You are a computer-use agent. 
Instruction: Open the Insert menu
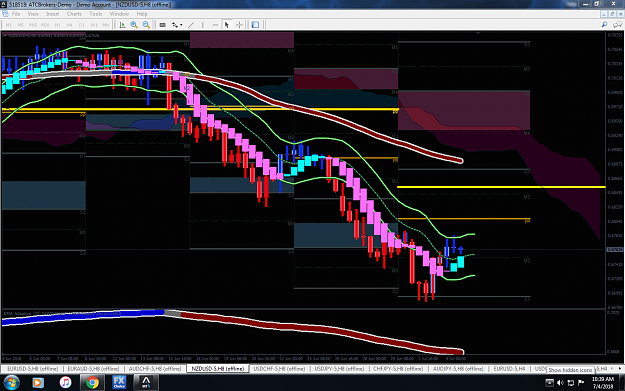coord(53,14)
